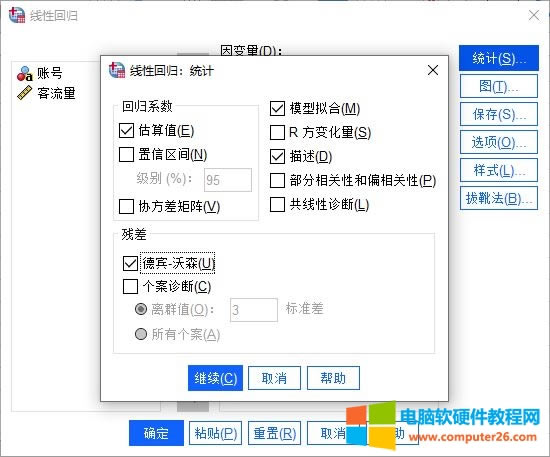Click the 客流量 scale ruler icon
Viewport: 550px width, 457px height.
25,94
